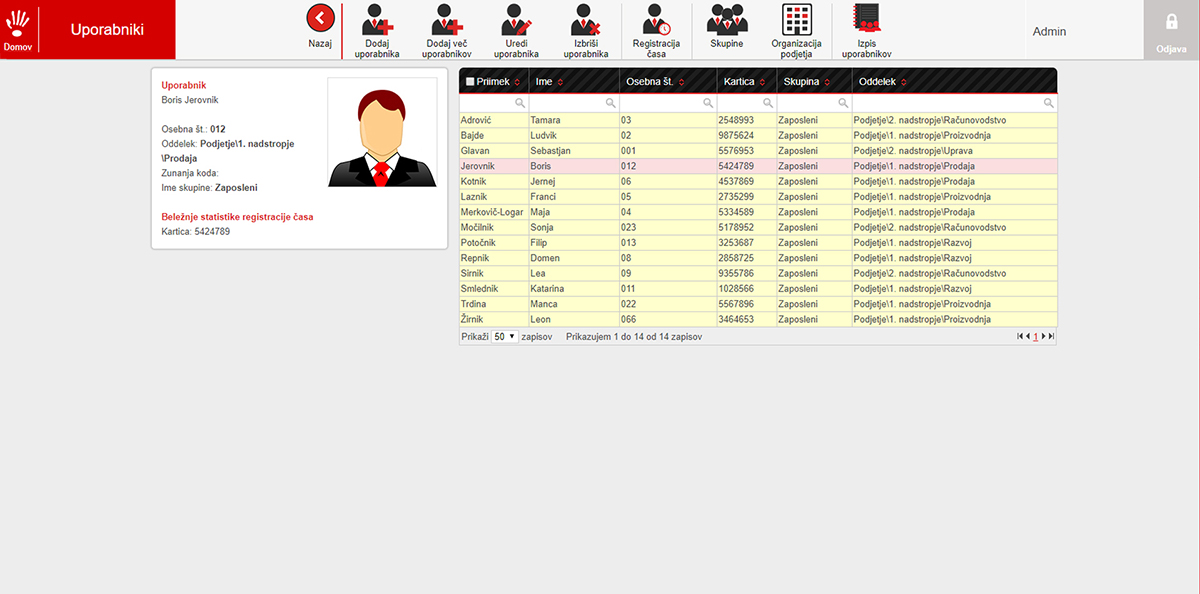Go to next page of table

[x=1044, y=337]
